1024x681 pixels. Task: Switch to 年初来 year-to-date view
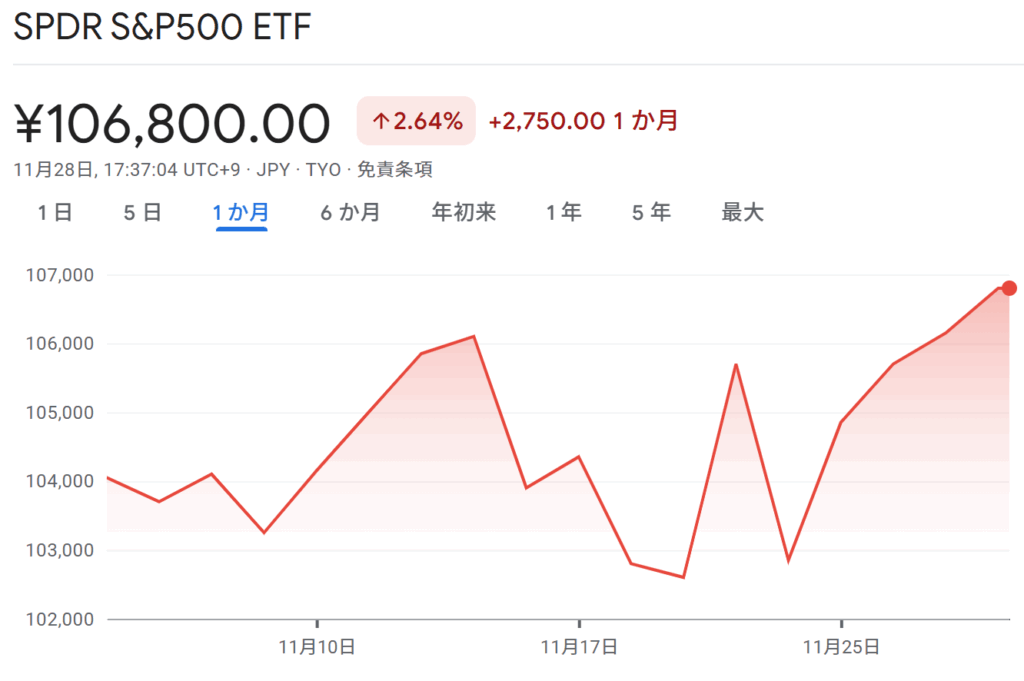pos(463,212)
